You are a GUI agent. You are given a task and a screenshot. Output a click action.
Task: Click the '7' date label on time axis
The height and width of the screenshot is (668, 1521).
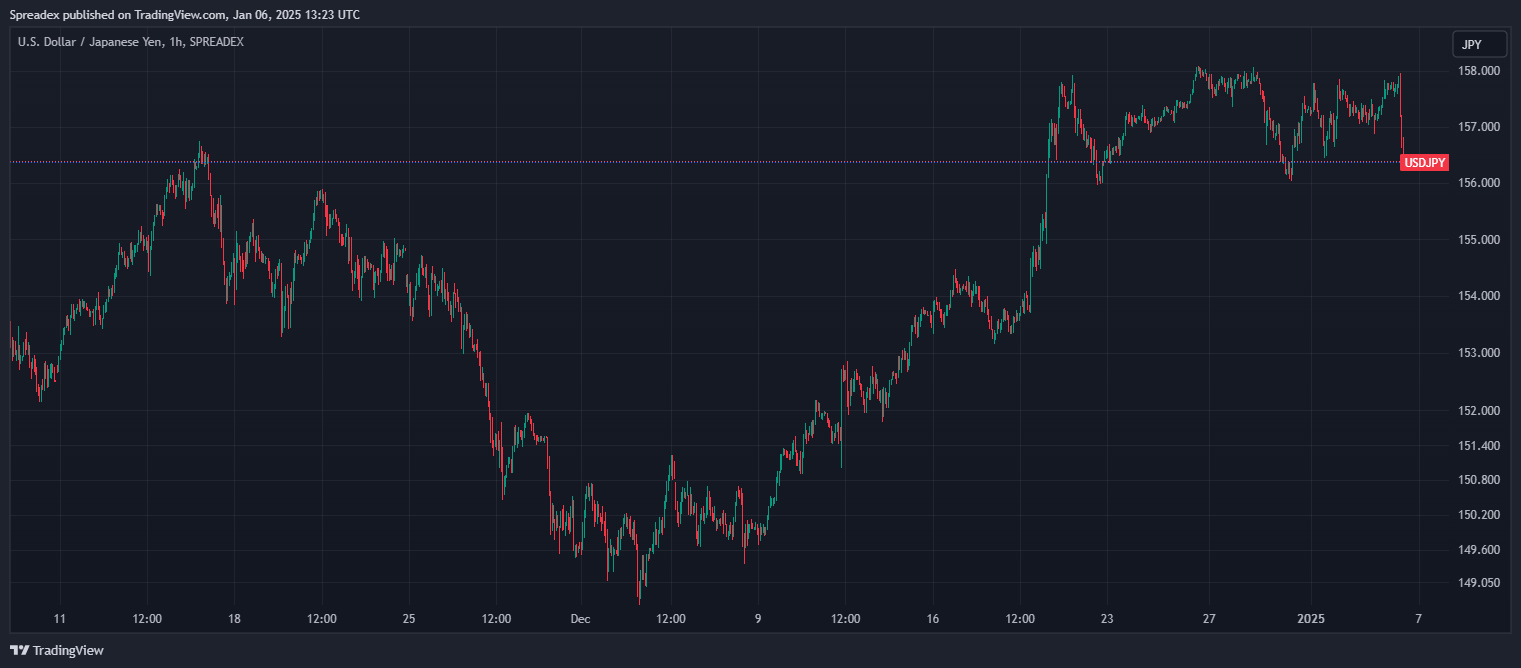pyautogui.click(x=1418, y=619)
